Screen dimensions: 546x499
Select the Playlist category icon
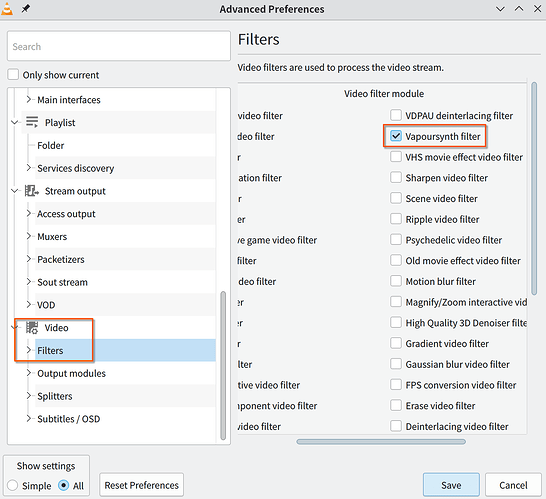(x=32, y=122)
